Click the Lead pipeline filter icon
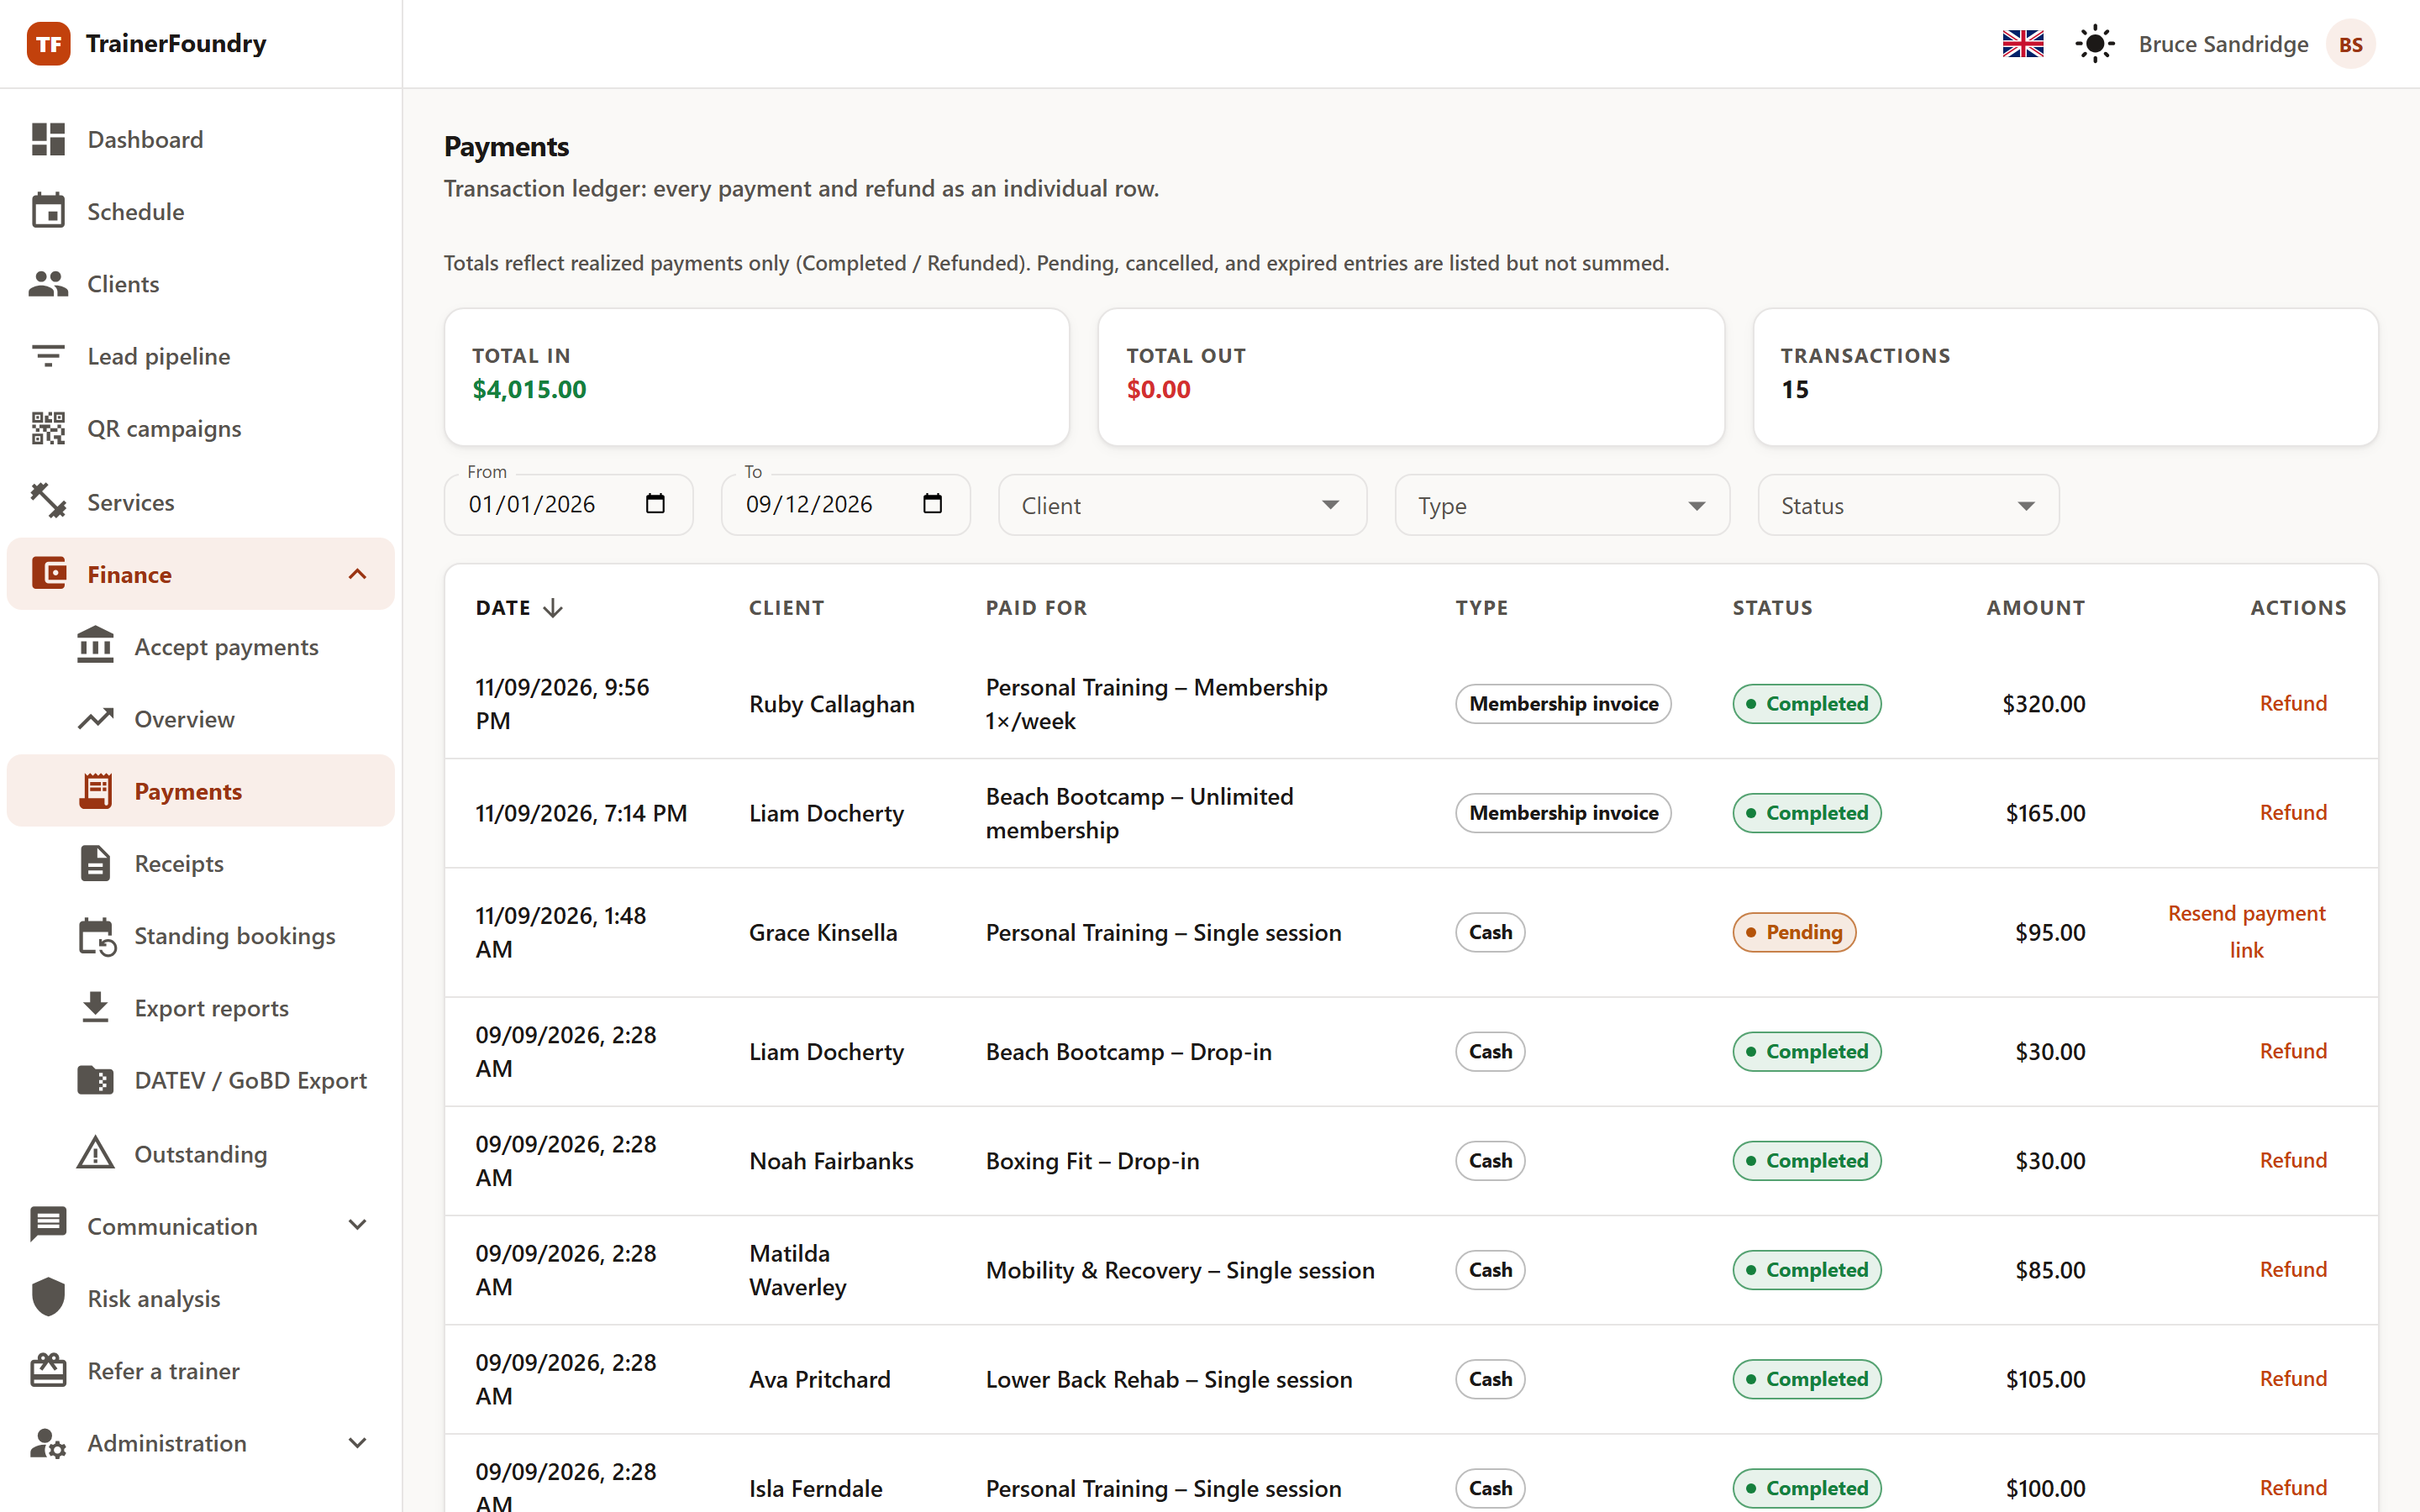Viewport: 2420px width, 1512px height. coord(48,356)
